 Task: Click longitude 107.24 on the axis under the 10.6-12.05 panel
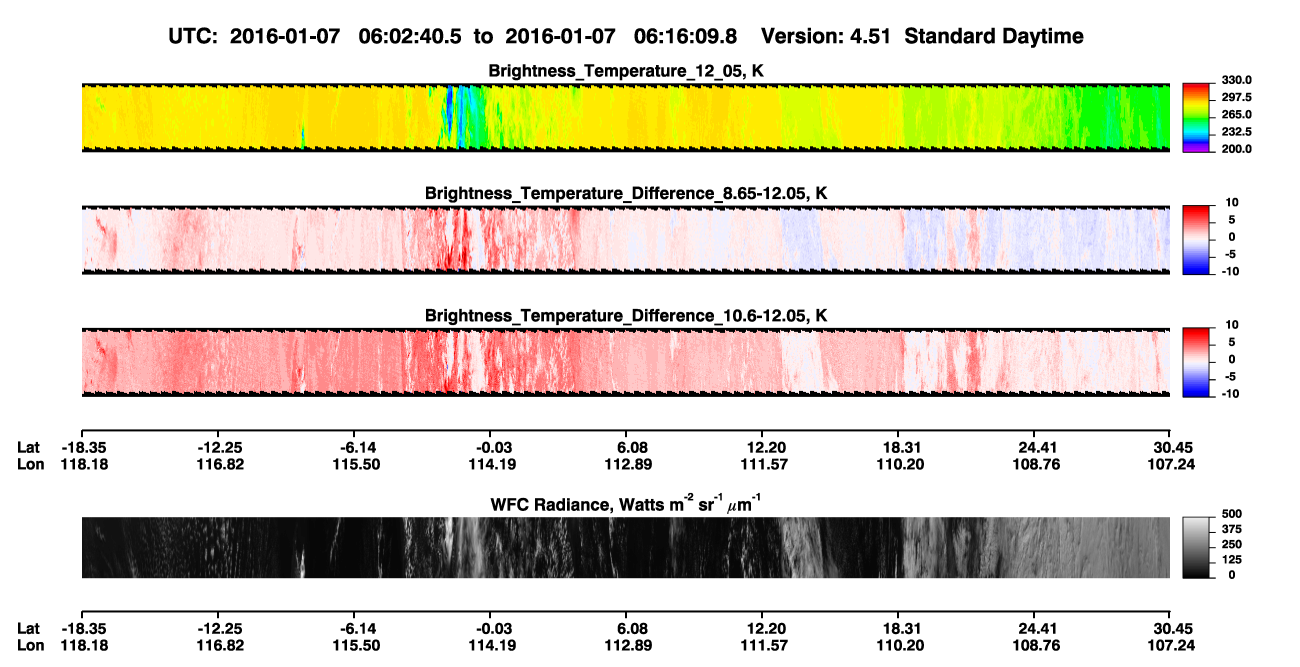[1172, 464]
